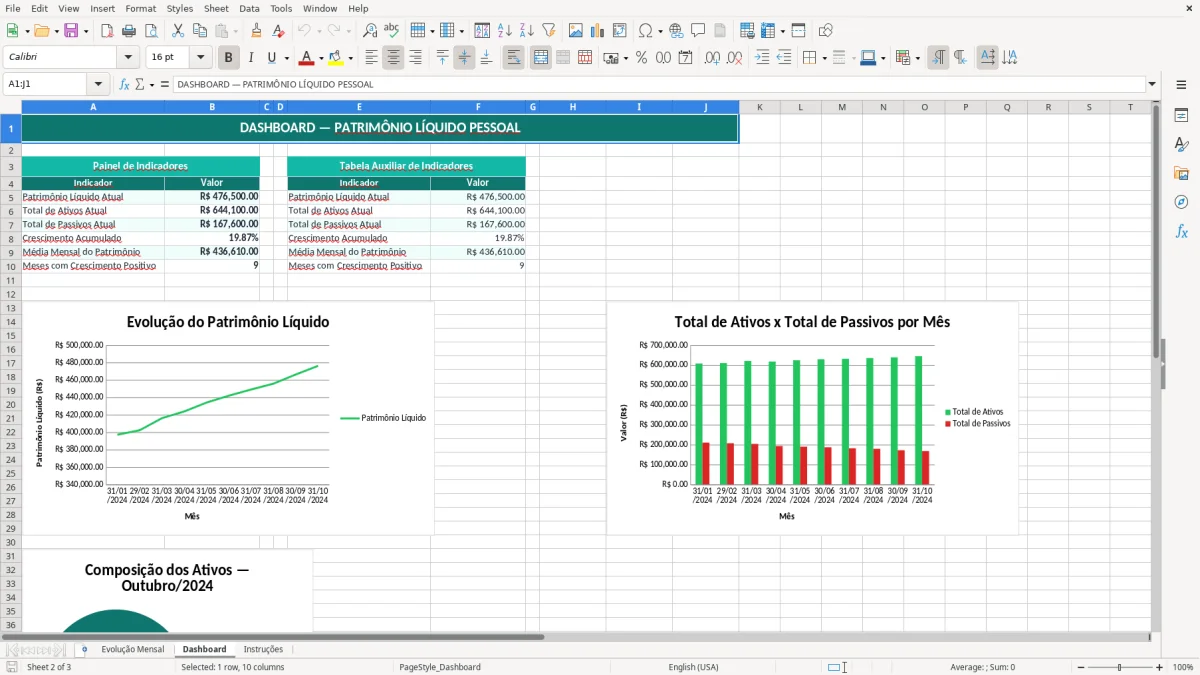
Task: Open the sidebar Navigator compass icon
Action: point(1181,202)
